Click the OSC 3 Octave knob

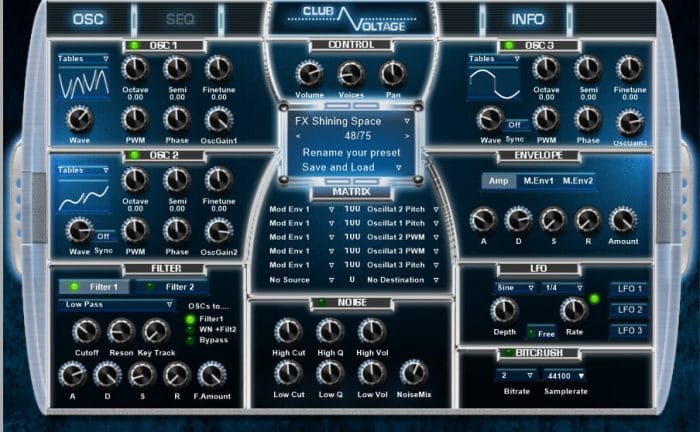point(546,68)
